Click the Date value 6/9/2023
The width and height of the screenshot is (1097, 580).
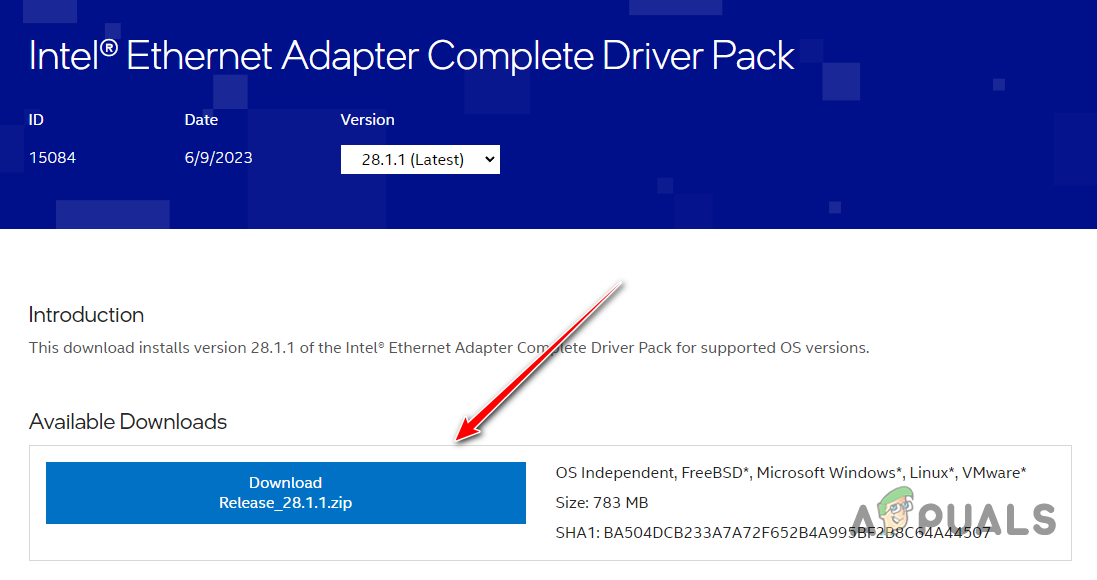218,157
